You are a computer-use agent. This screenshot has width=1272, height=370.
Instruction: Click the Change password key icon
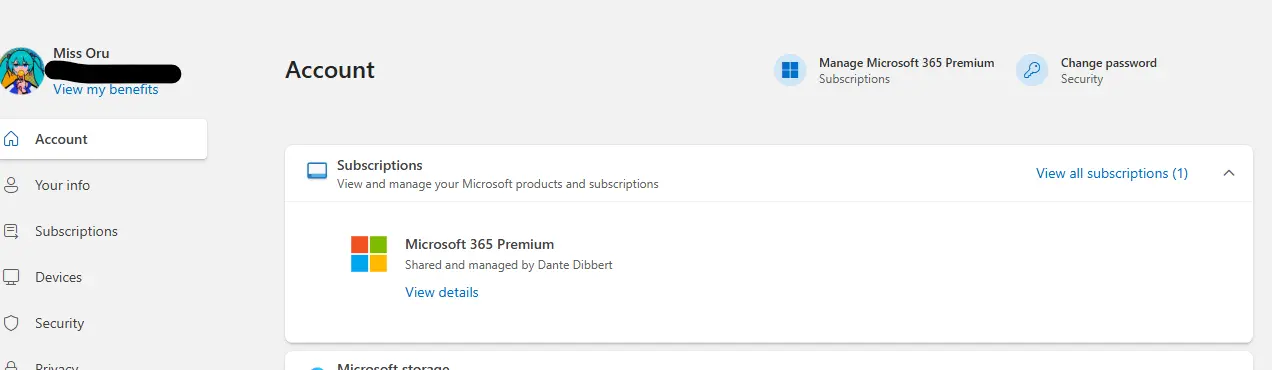coord(1032,70)
